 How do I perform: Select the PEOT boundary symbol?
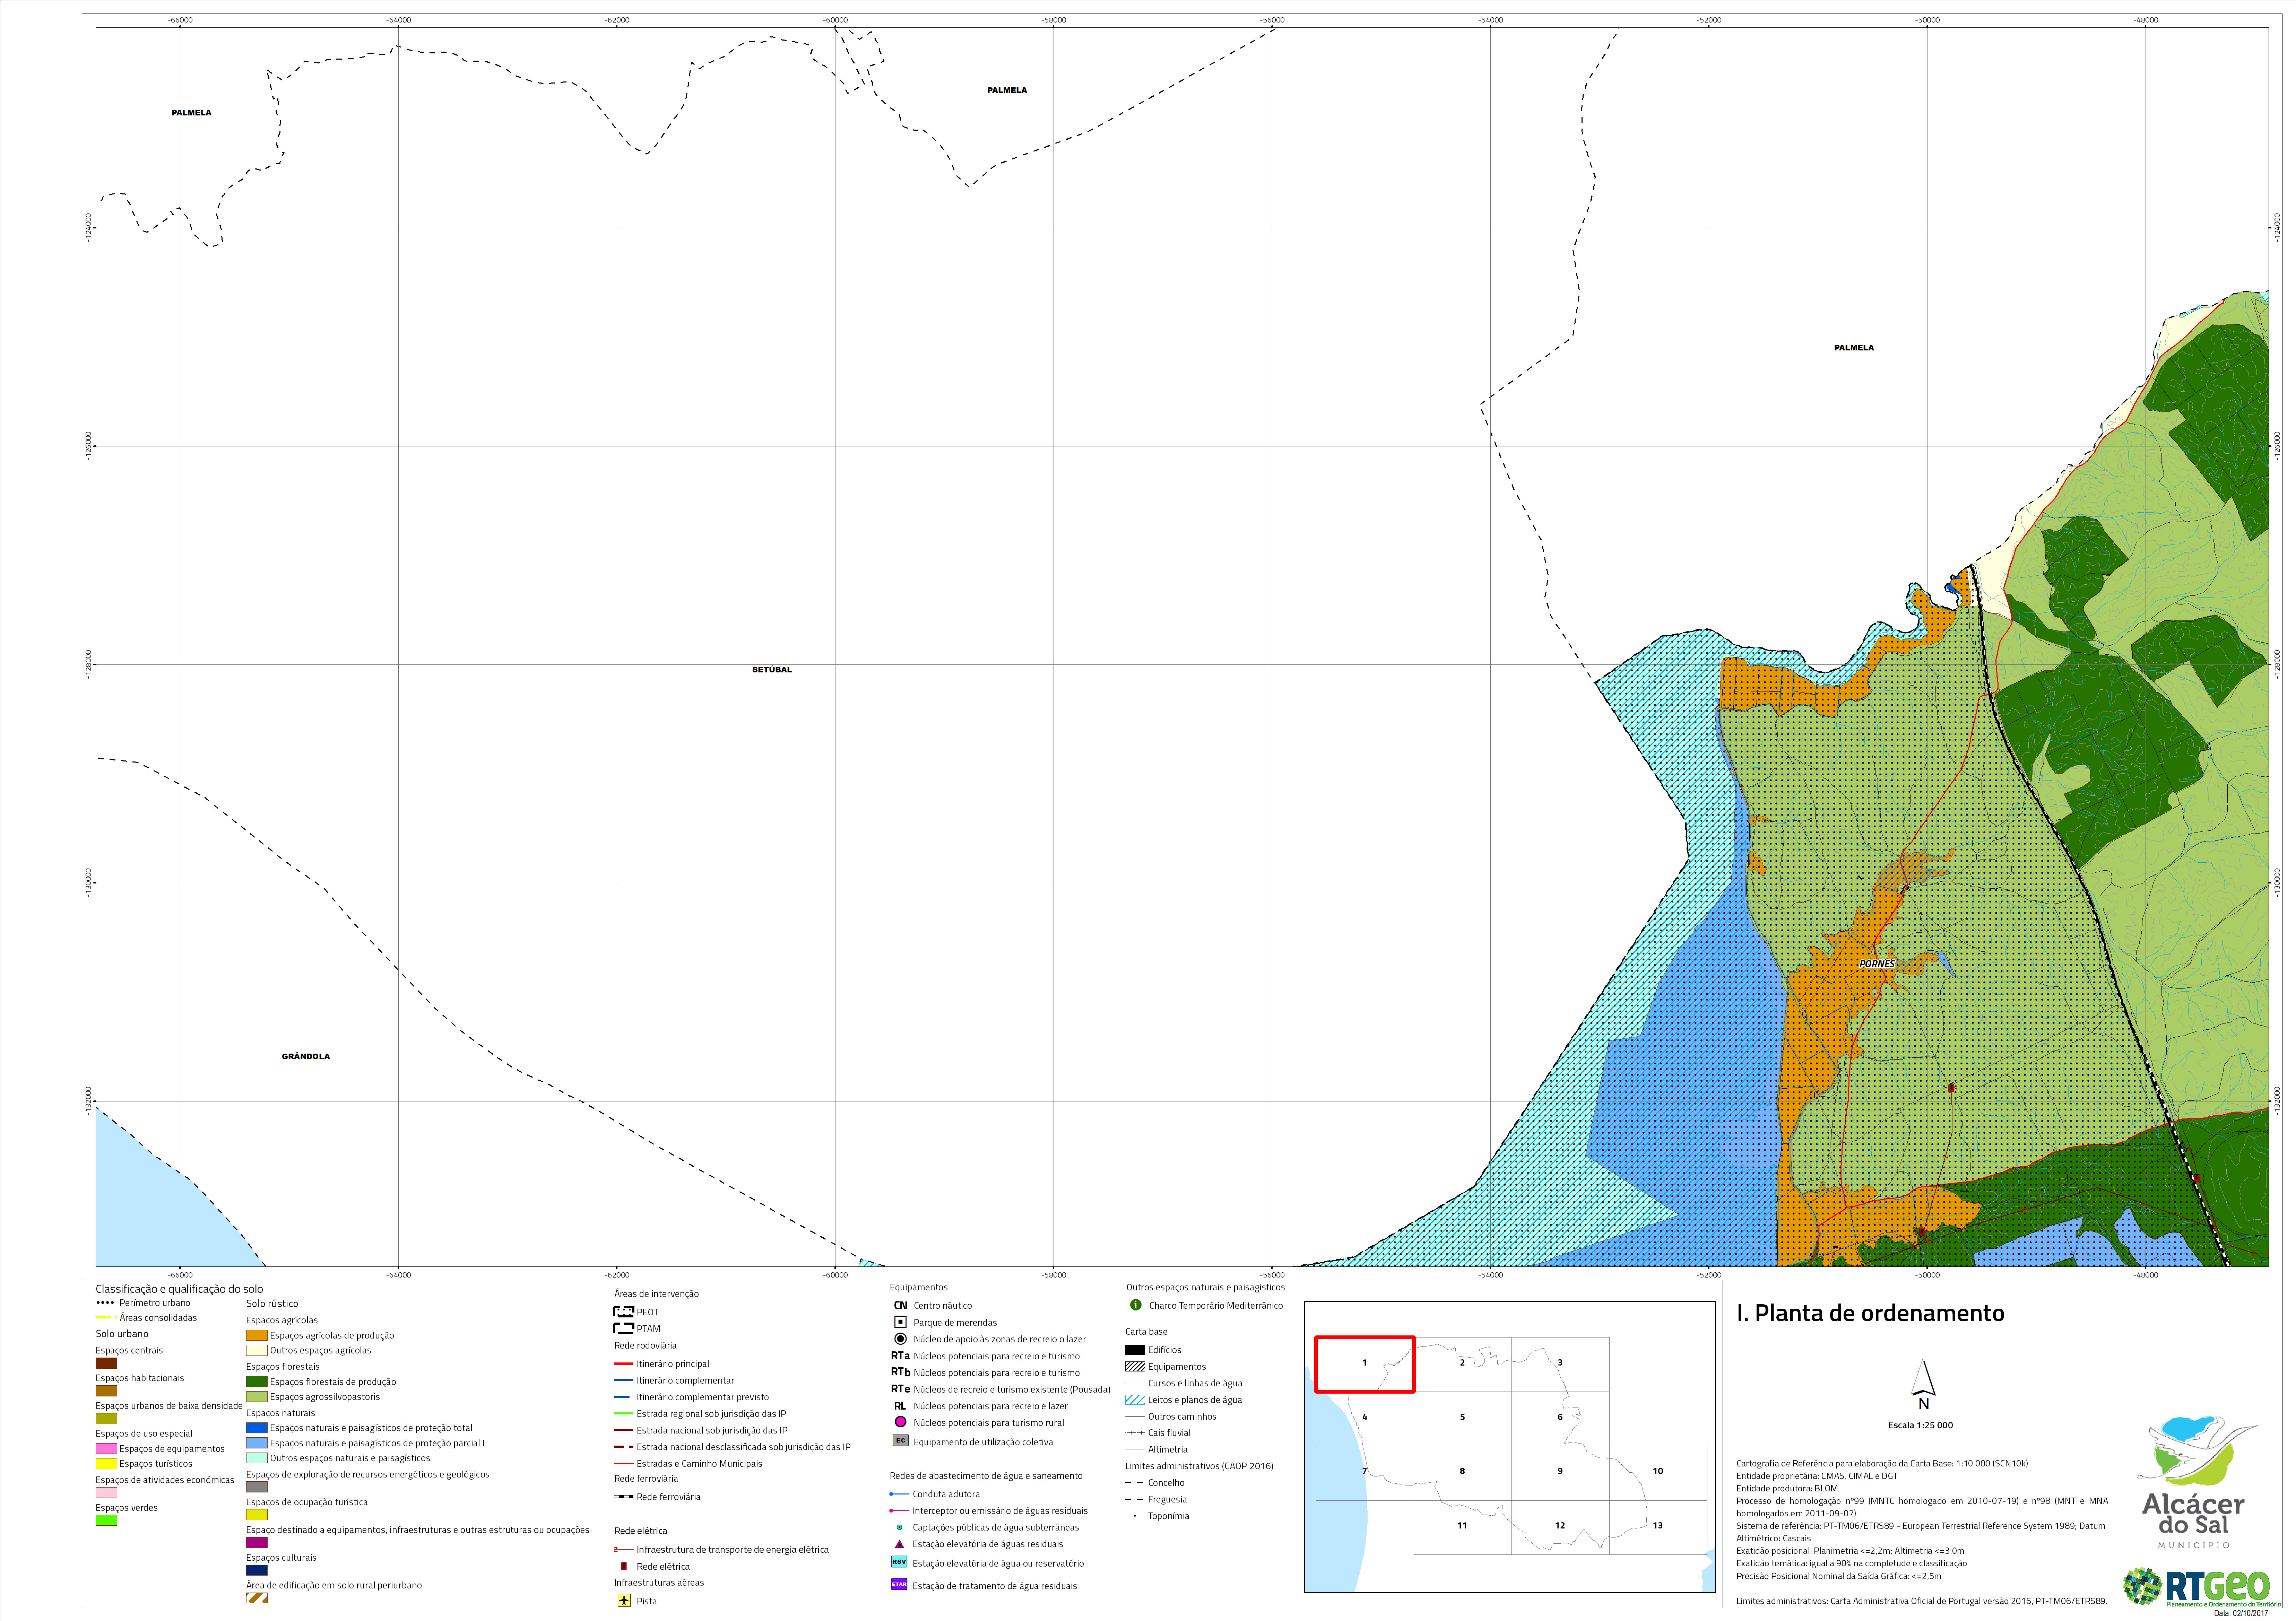[x=624, y=1311]
